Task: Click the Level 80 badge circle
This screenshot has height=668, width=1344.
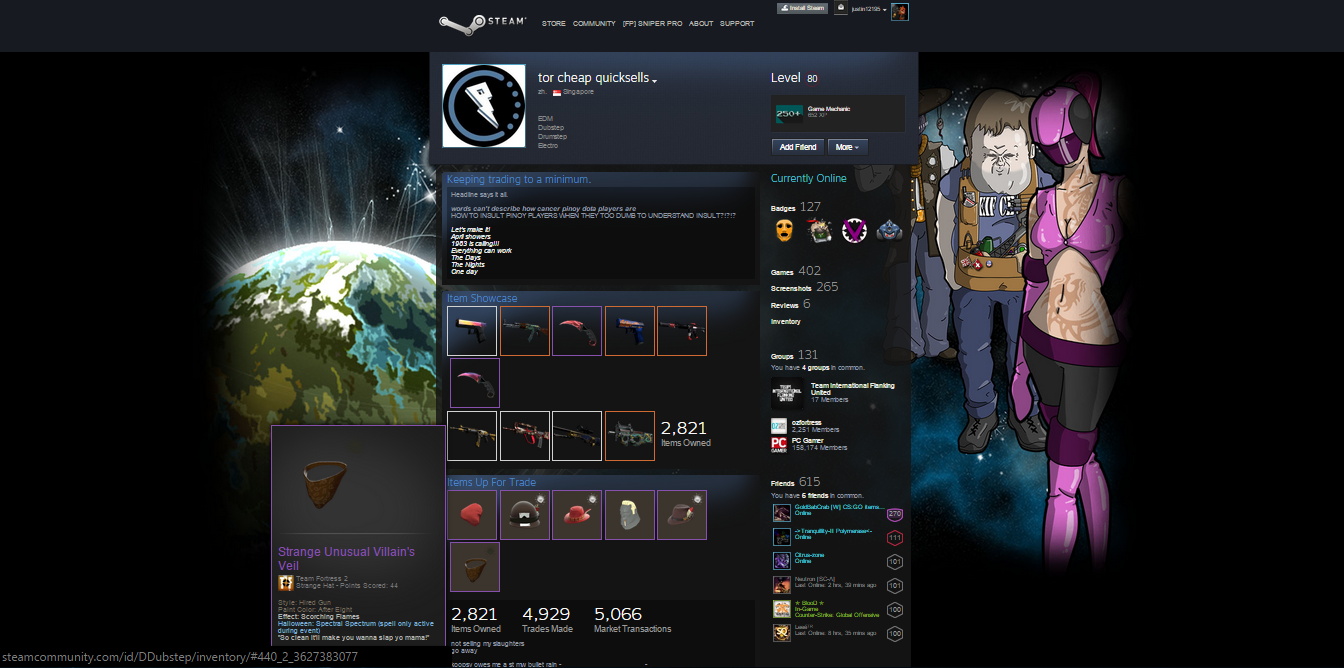Action: click(x=811, y=79)
